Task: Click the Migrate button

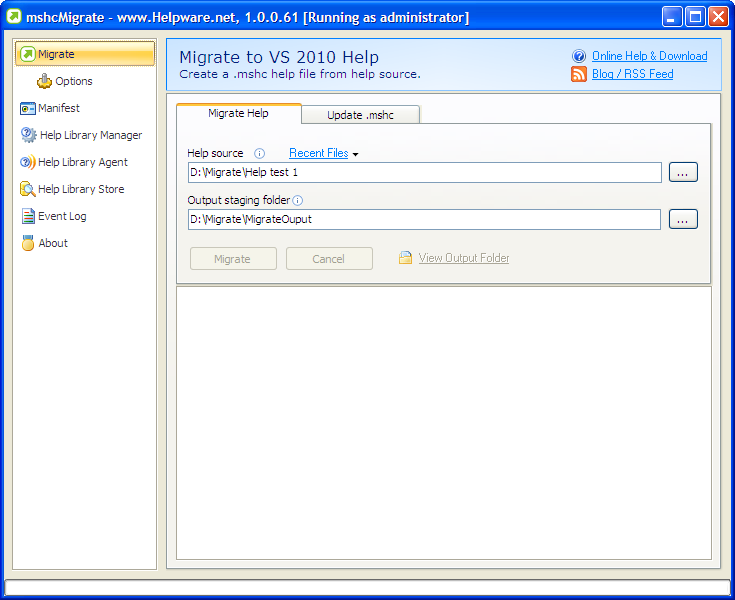Action: point(233,259)
